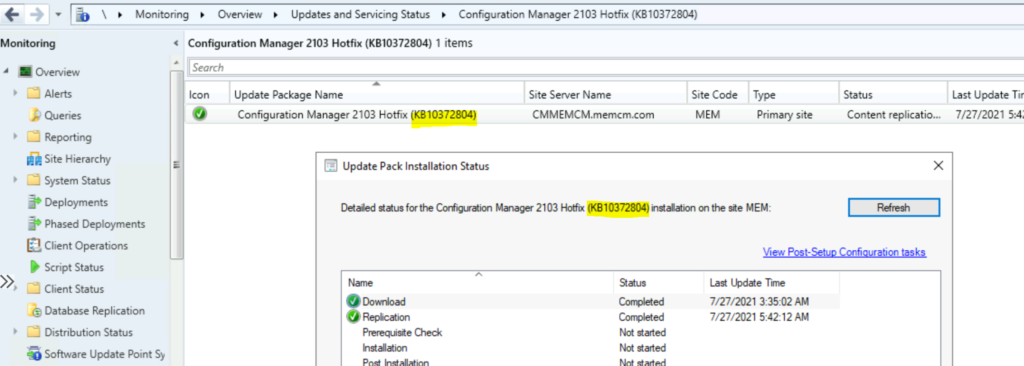Click the Client Operations icon
This screenshot has width=1024, height=366.
tap(34, 246)
